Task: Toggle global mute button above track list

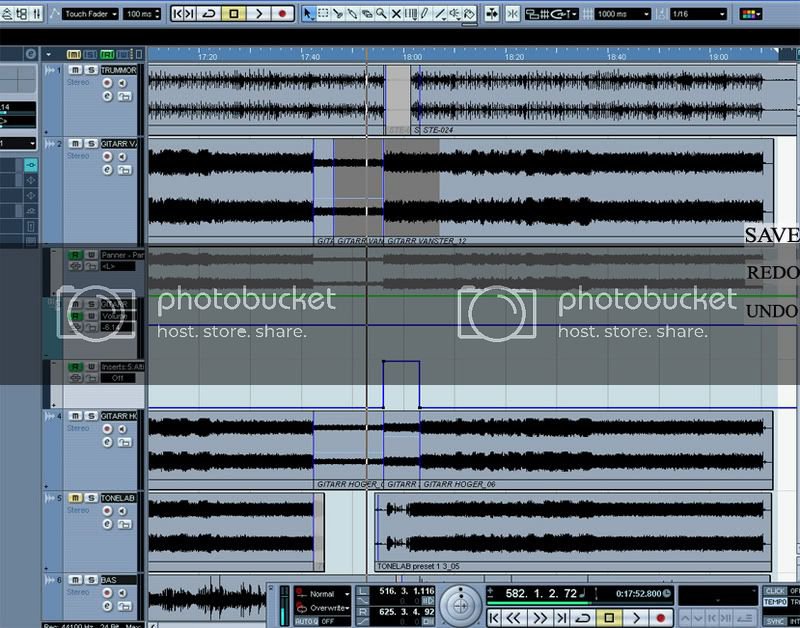Action: pos(73,54)
